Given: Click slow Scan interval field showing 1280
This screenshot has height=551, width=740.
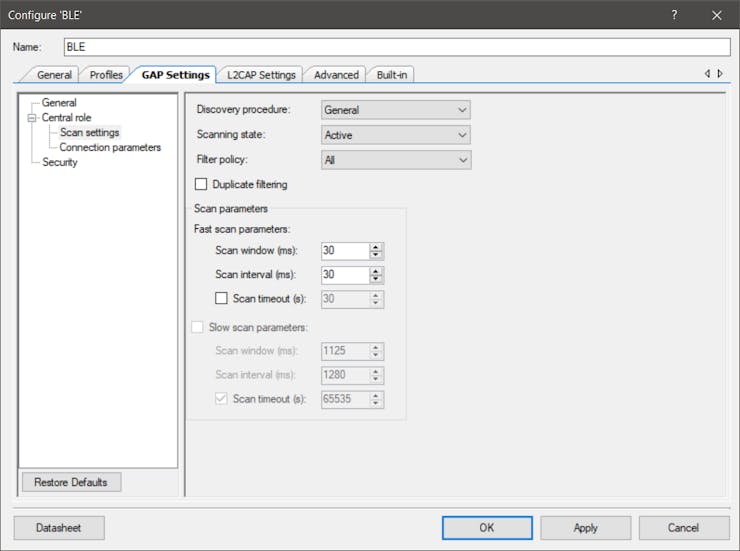Looking at the screenshot, I should [x=345, y=375].
